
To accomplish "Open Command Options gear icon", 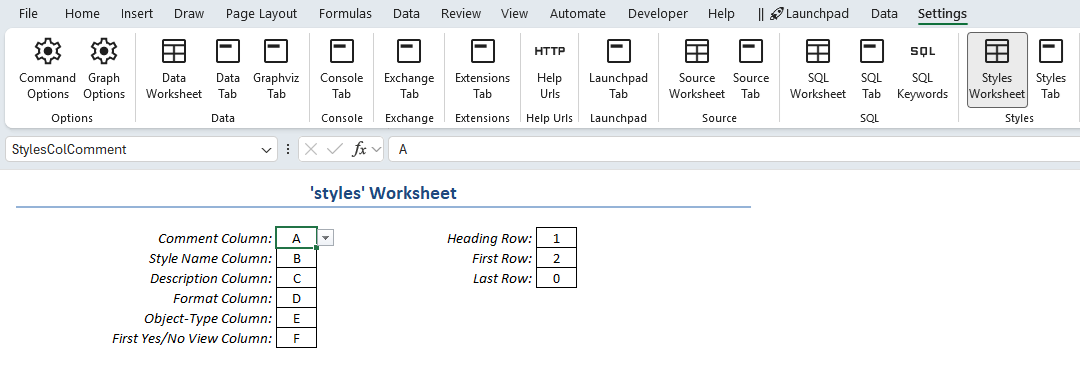I will pyautogui.click(x=48, y=51).
